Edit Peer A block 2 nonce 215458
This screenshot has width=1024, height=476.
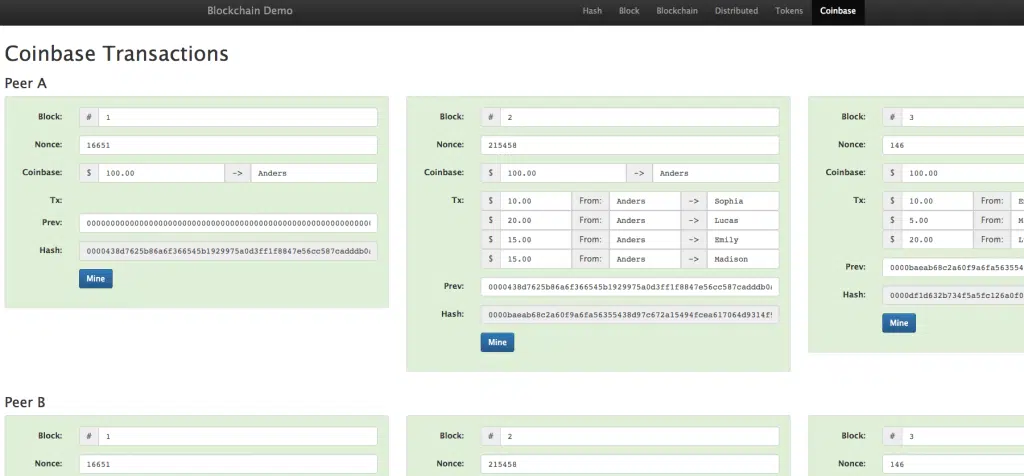coord(630,145)
